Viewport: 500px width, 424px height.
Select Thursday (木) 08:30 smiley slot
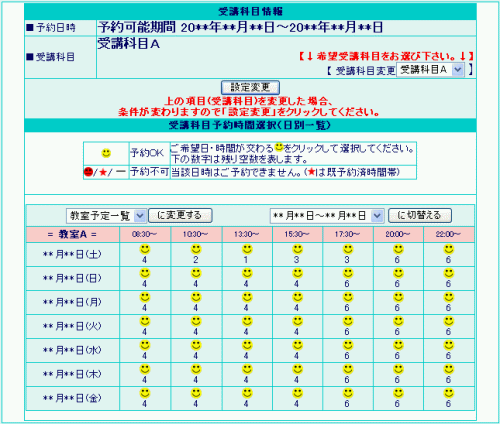tap(145, 369)
